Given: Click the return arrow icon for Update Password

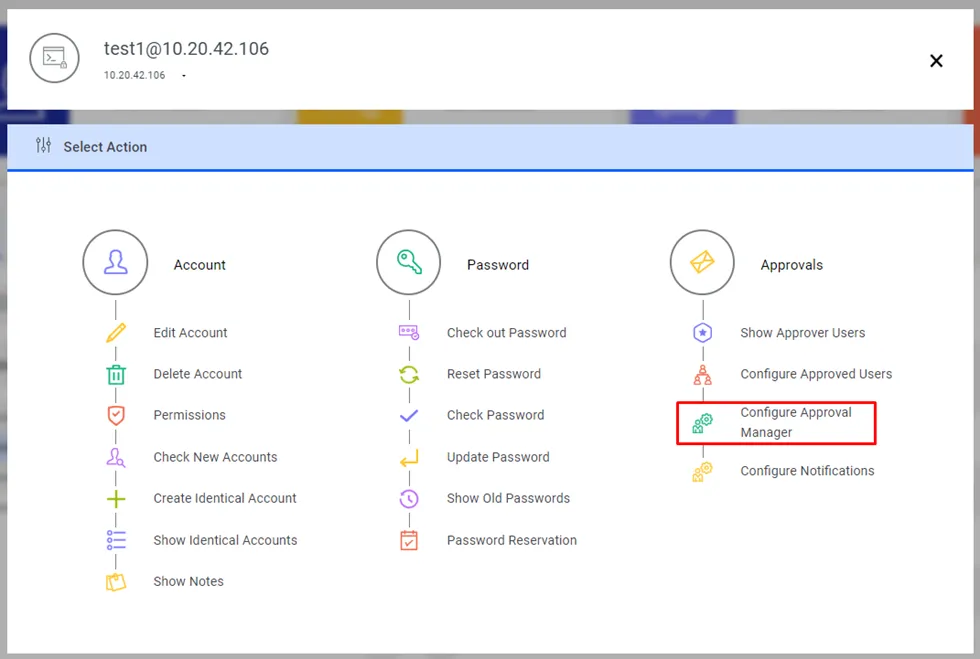Looking at the screenshot, I should point(409,458).
